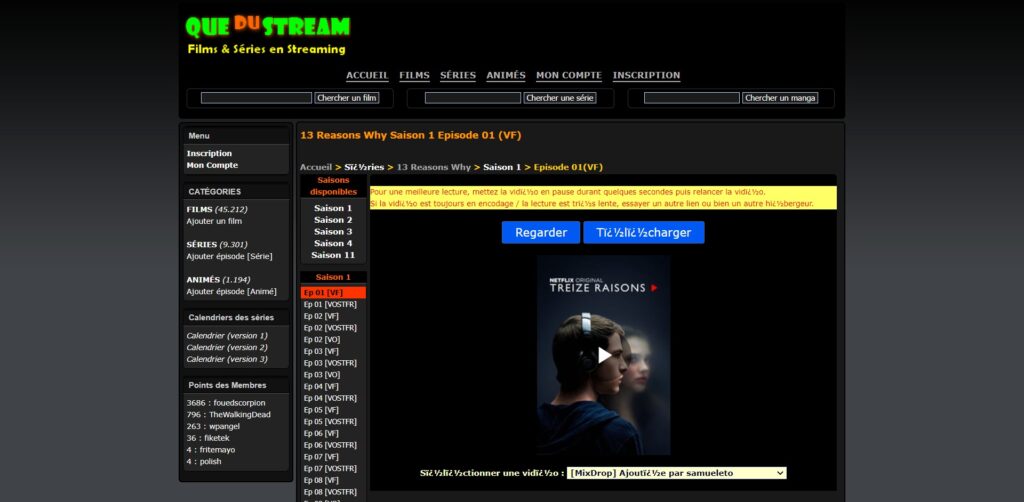This screenshot has width=1024, height=502.
Task: Click Accueil in the breadcrumb
Action: click(316, 167)
